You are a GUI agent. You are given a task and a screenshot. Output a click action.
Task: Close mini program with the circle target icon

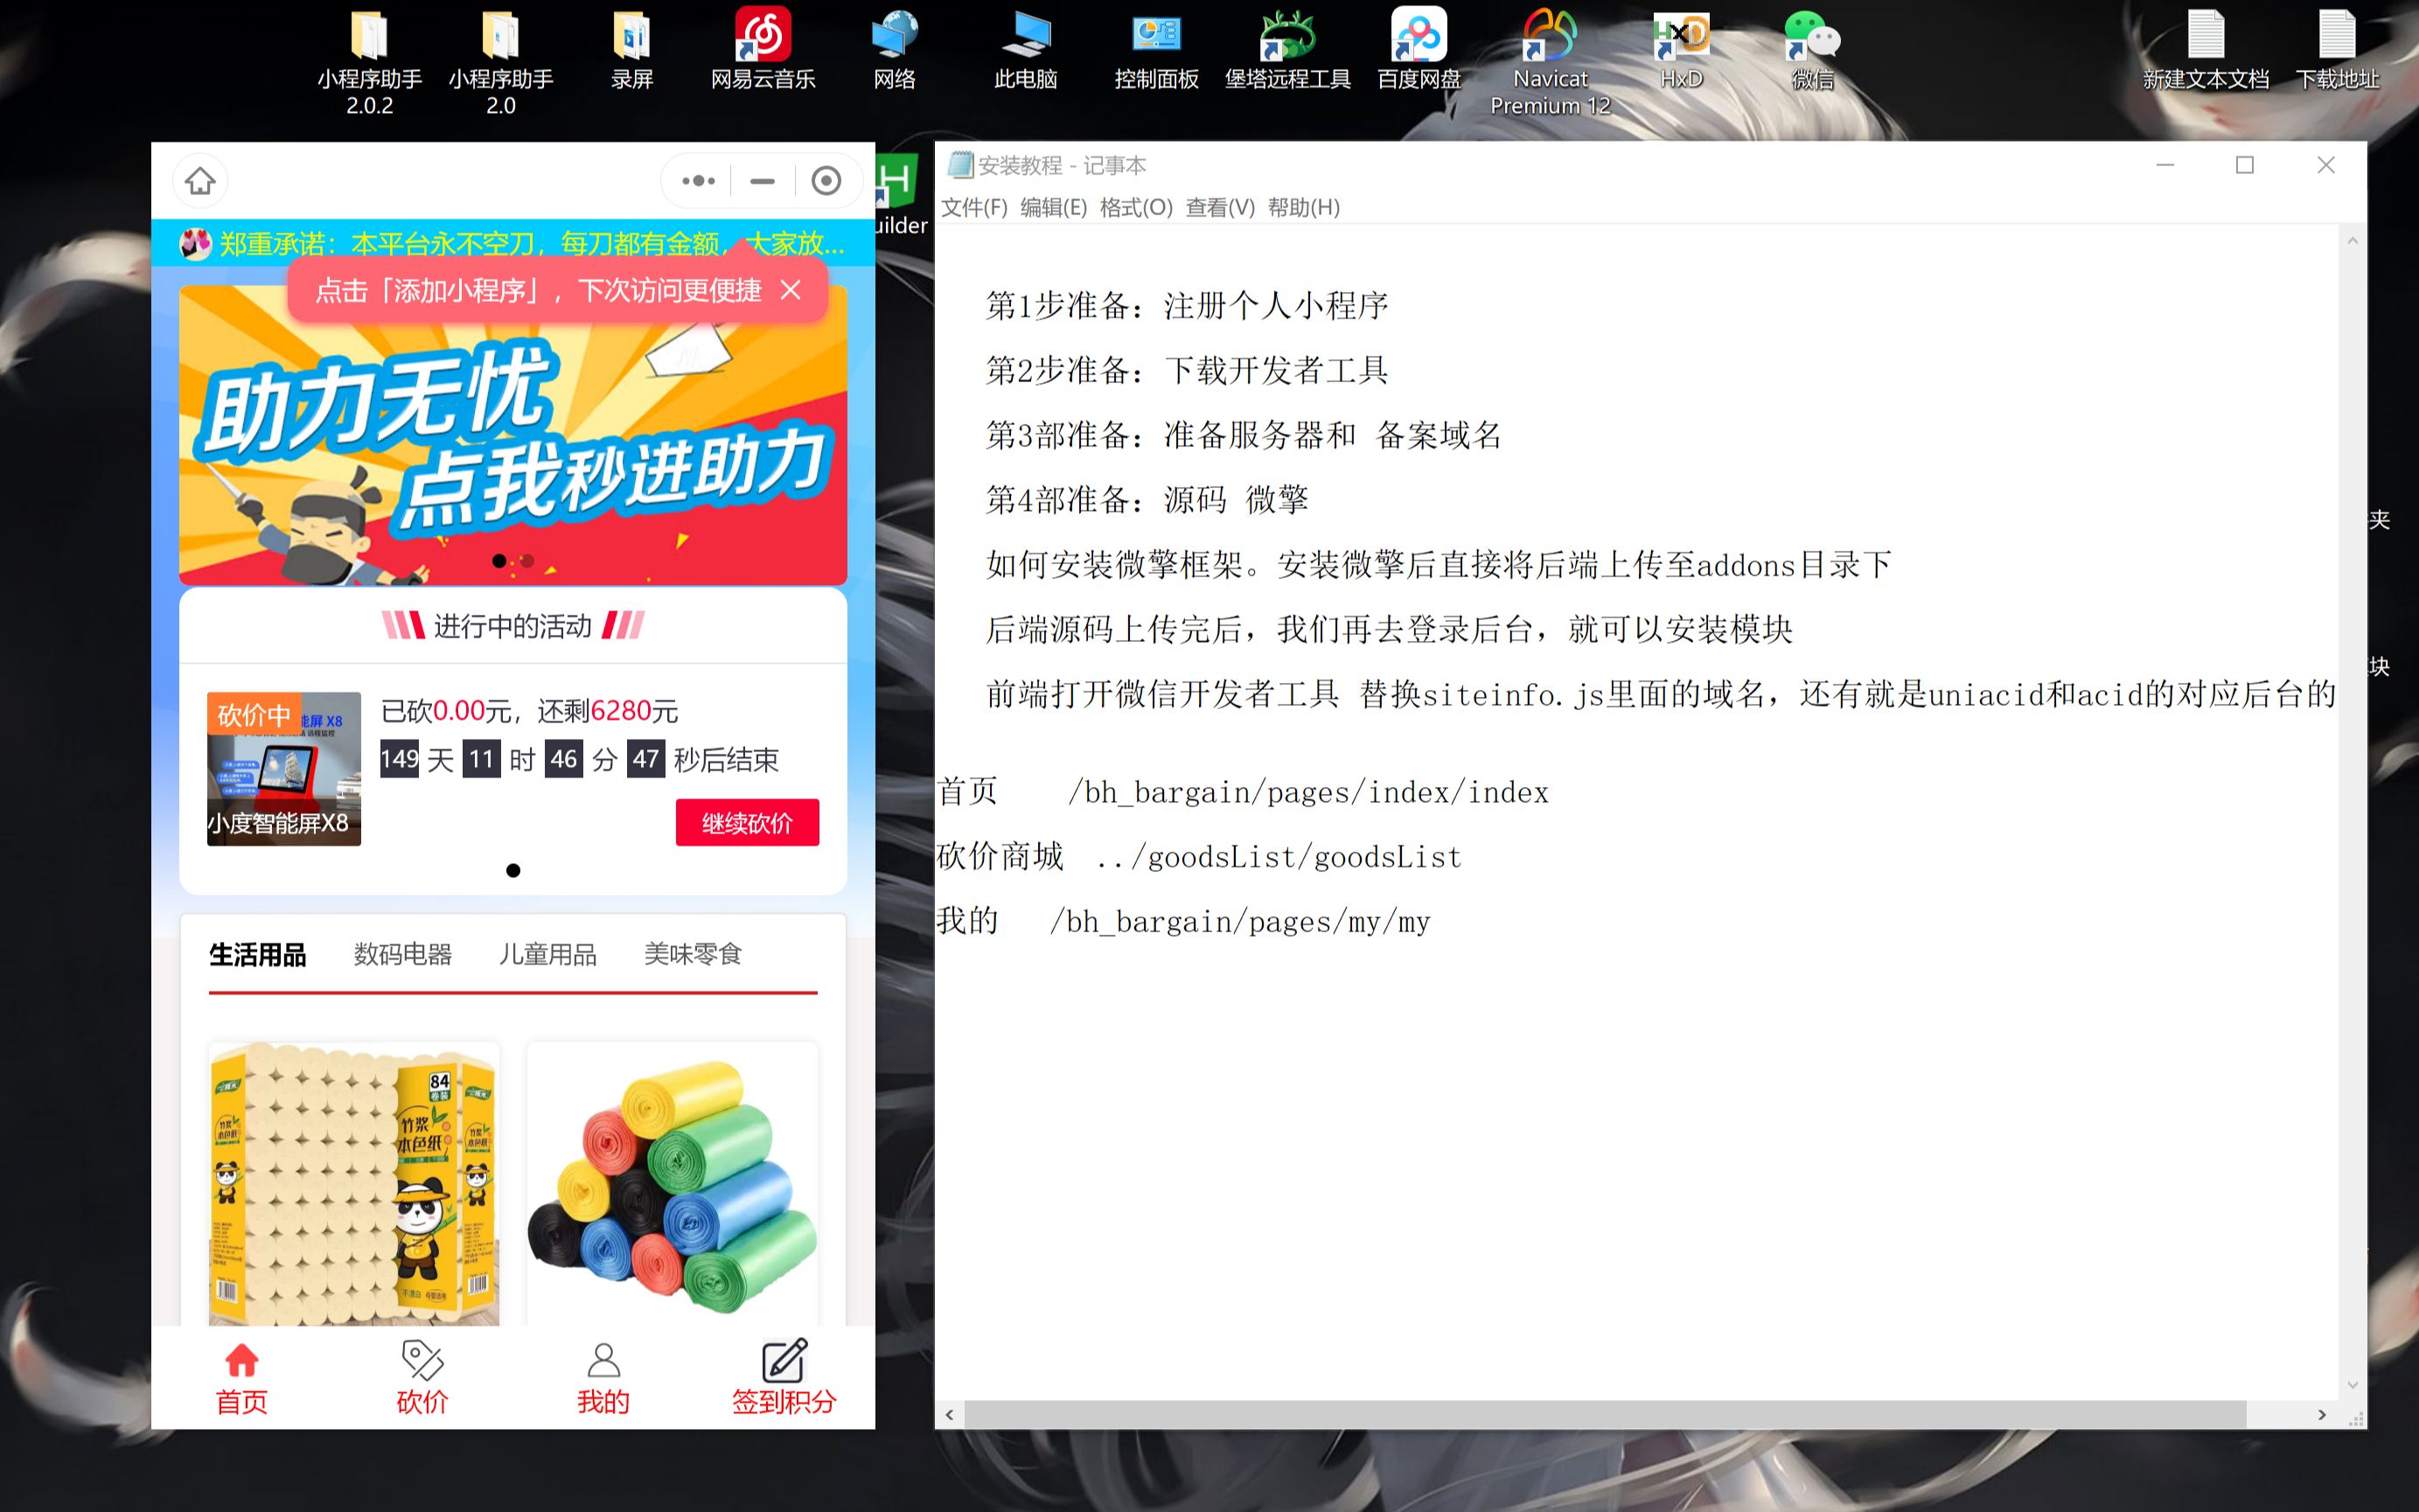tap(826, 181)
